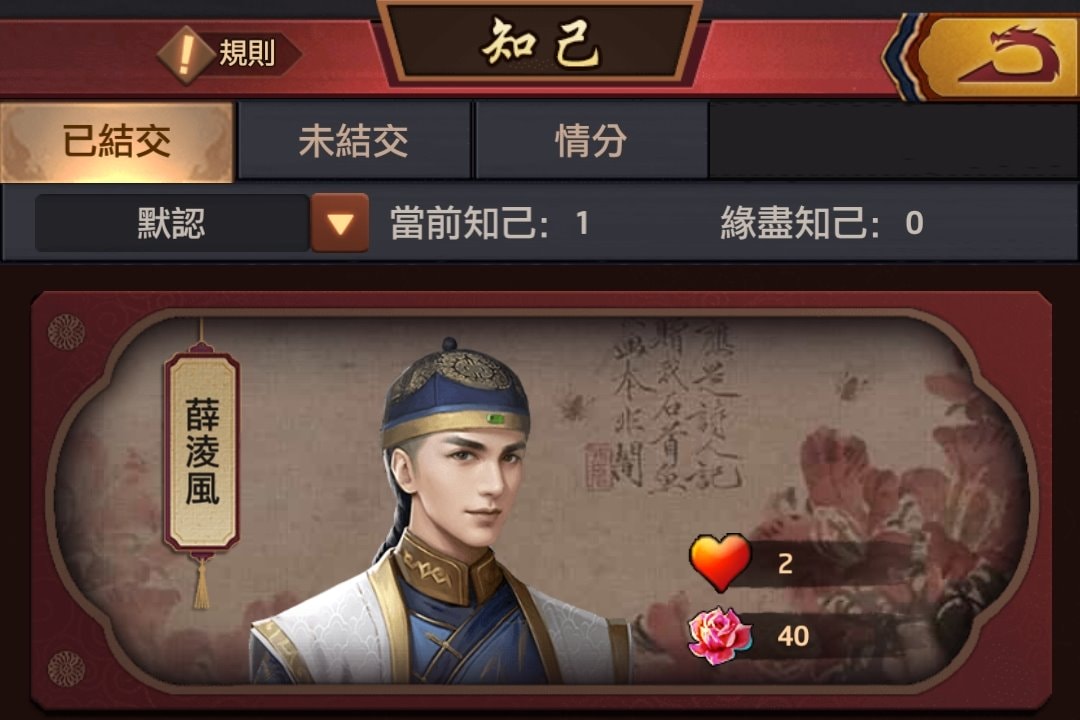Tap the pink rose flower icon
Screen dimensions: 1080x720
click(719, 635)
